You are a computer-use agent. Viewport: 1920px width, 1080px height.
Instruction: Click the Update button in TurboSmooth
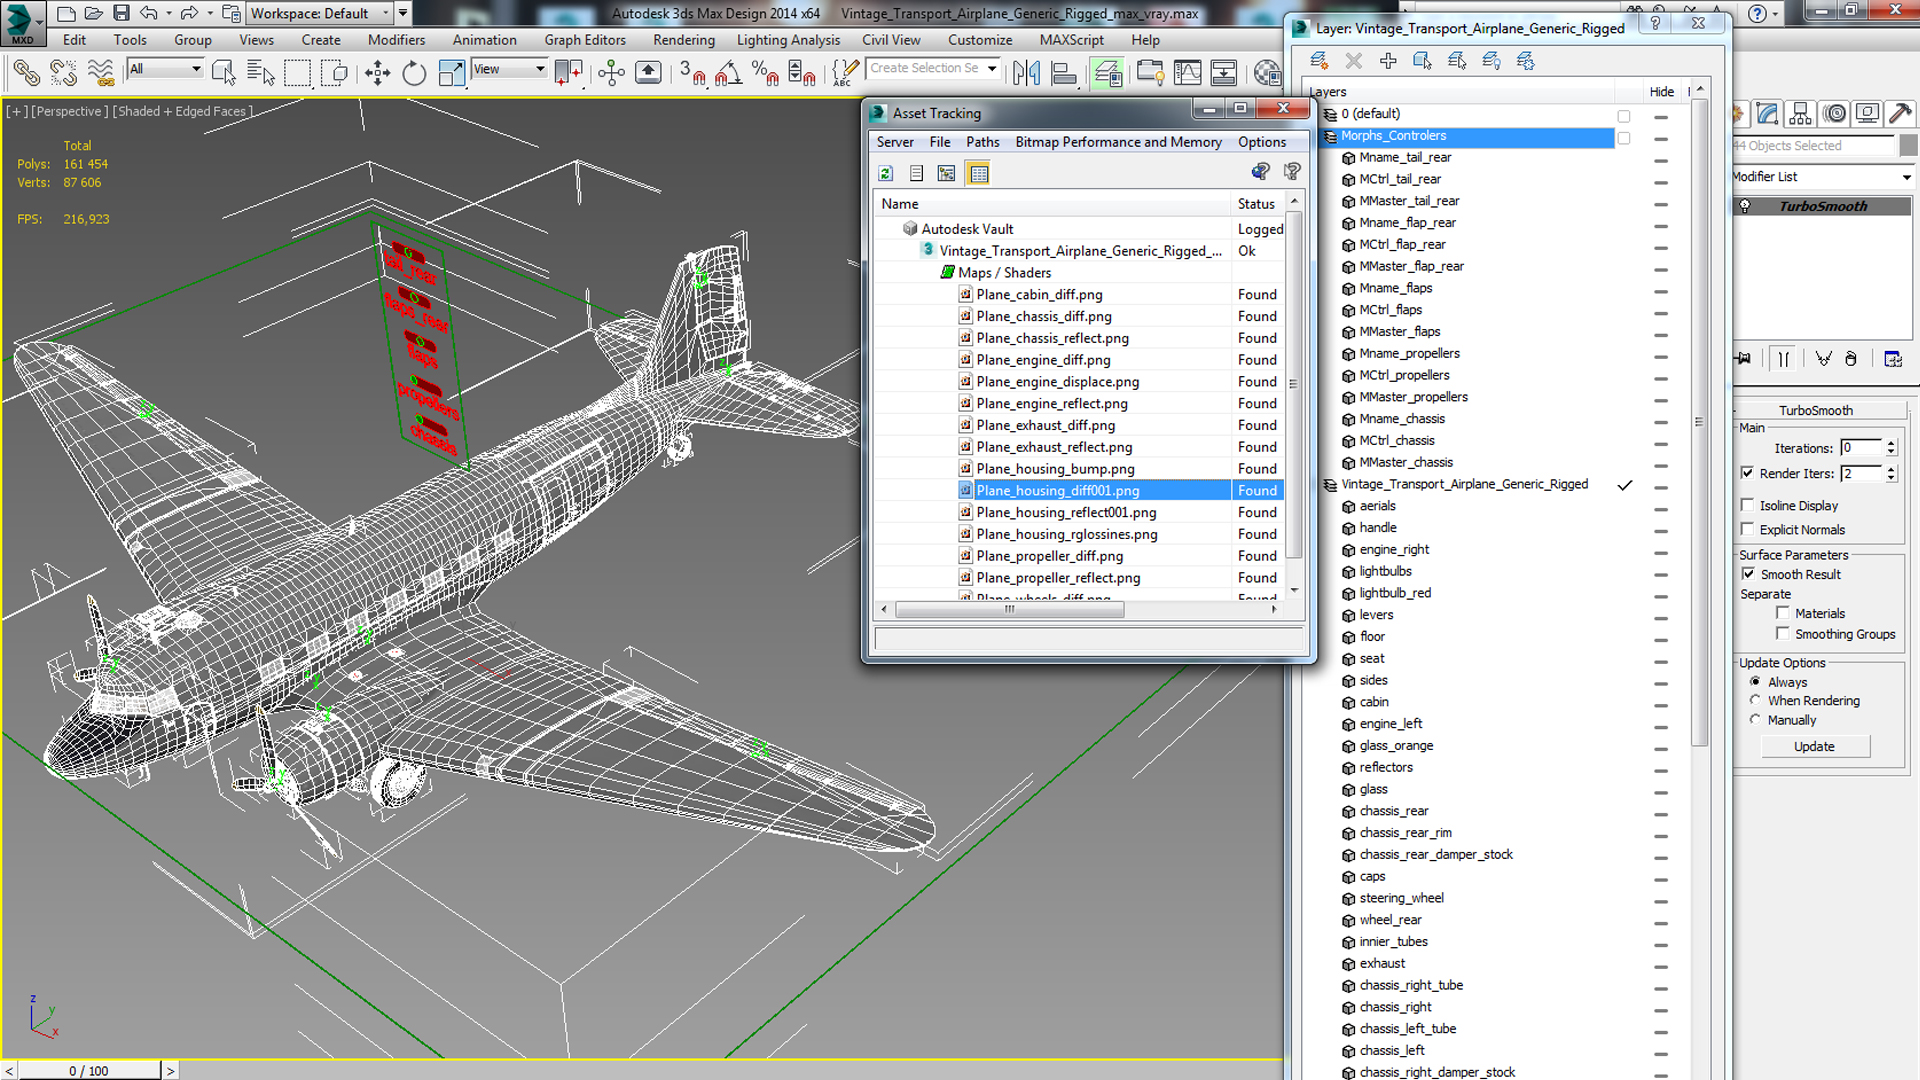(x=1814, y=746)
